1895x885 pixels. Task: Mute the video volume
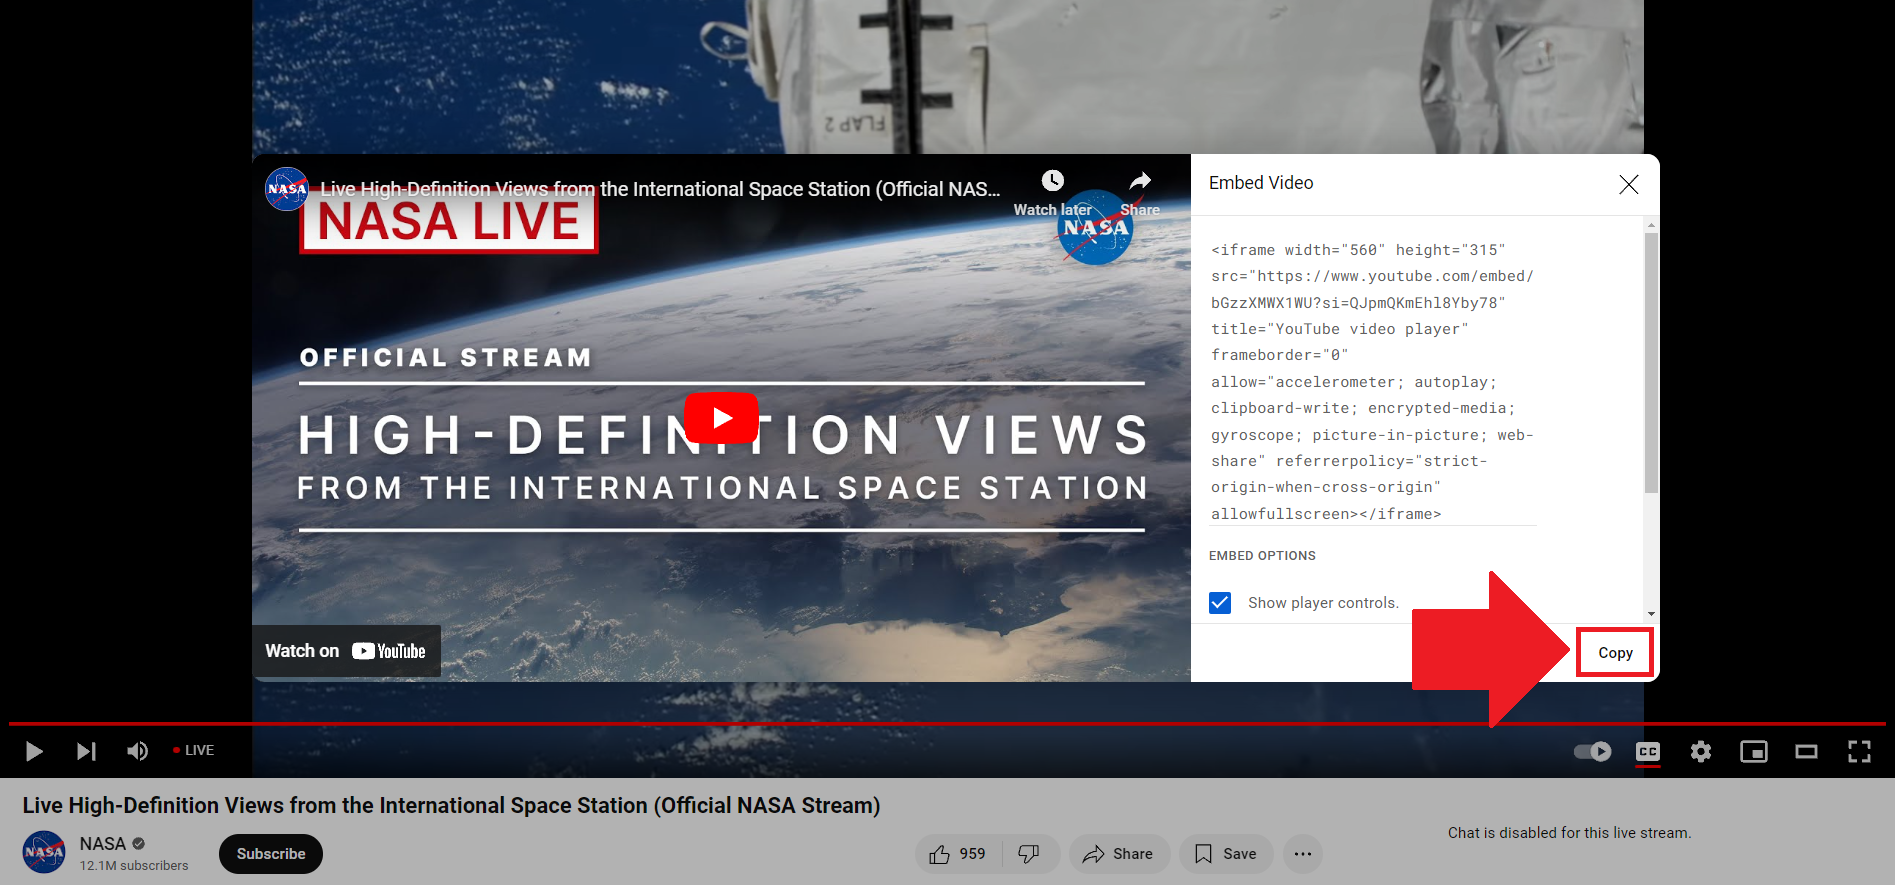(x=137, y=751)
